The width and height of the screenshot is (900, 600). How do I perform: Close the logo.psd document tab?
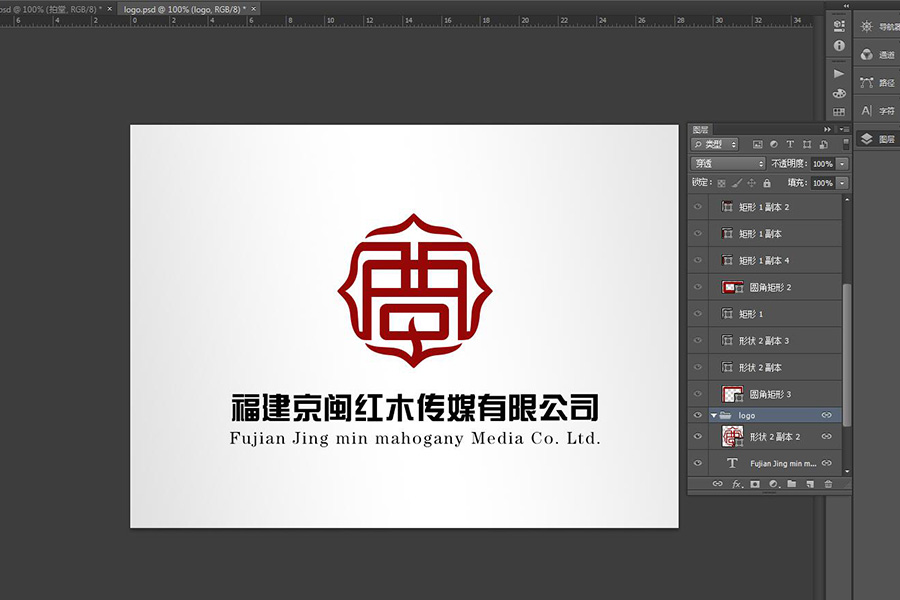point(254,9)
